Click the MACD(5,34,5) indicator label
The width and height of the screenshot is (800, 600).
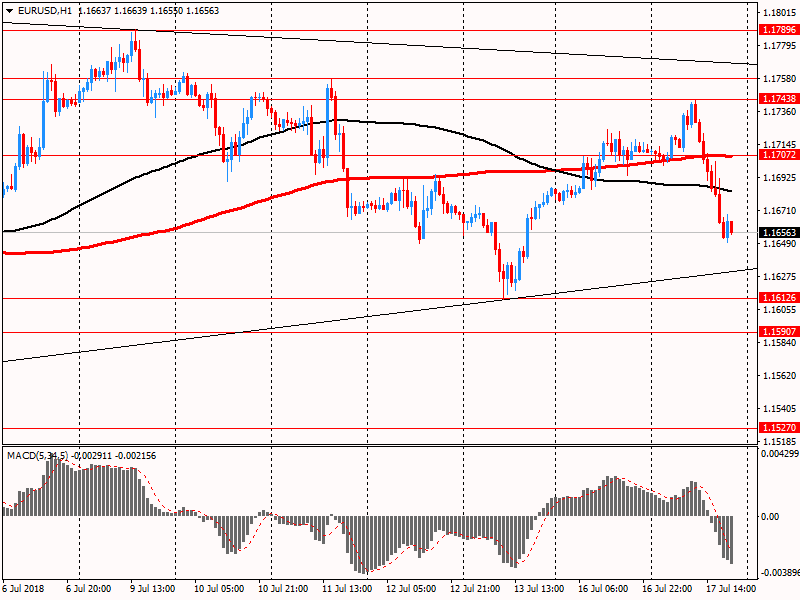[x=37, y=456]
